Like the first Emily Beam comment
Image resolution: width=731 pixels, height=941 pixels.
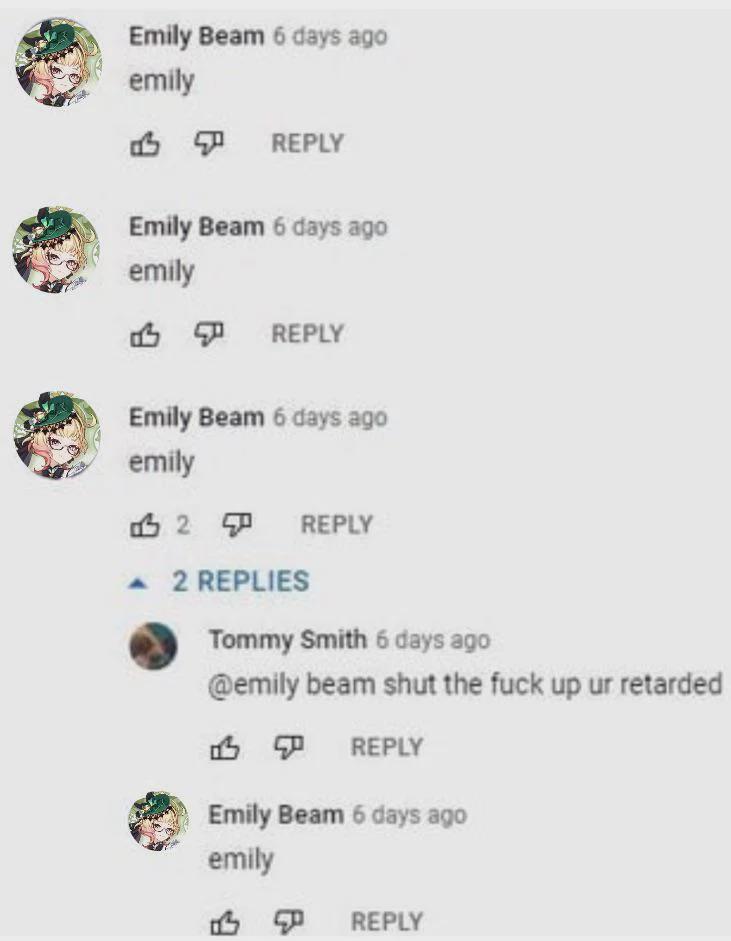pyautogui.click(x=145, y=144)
